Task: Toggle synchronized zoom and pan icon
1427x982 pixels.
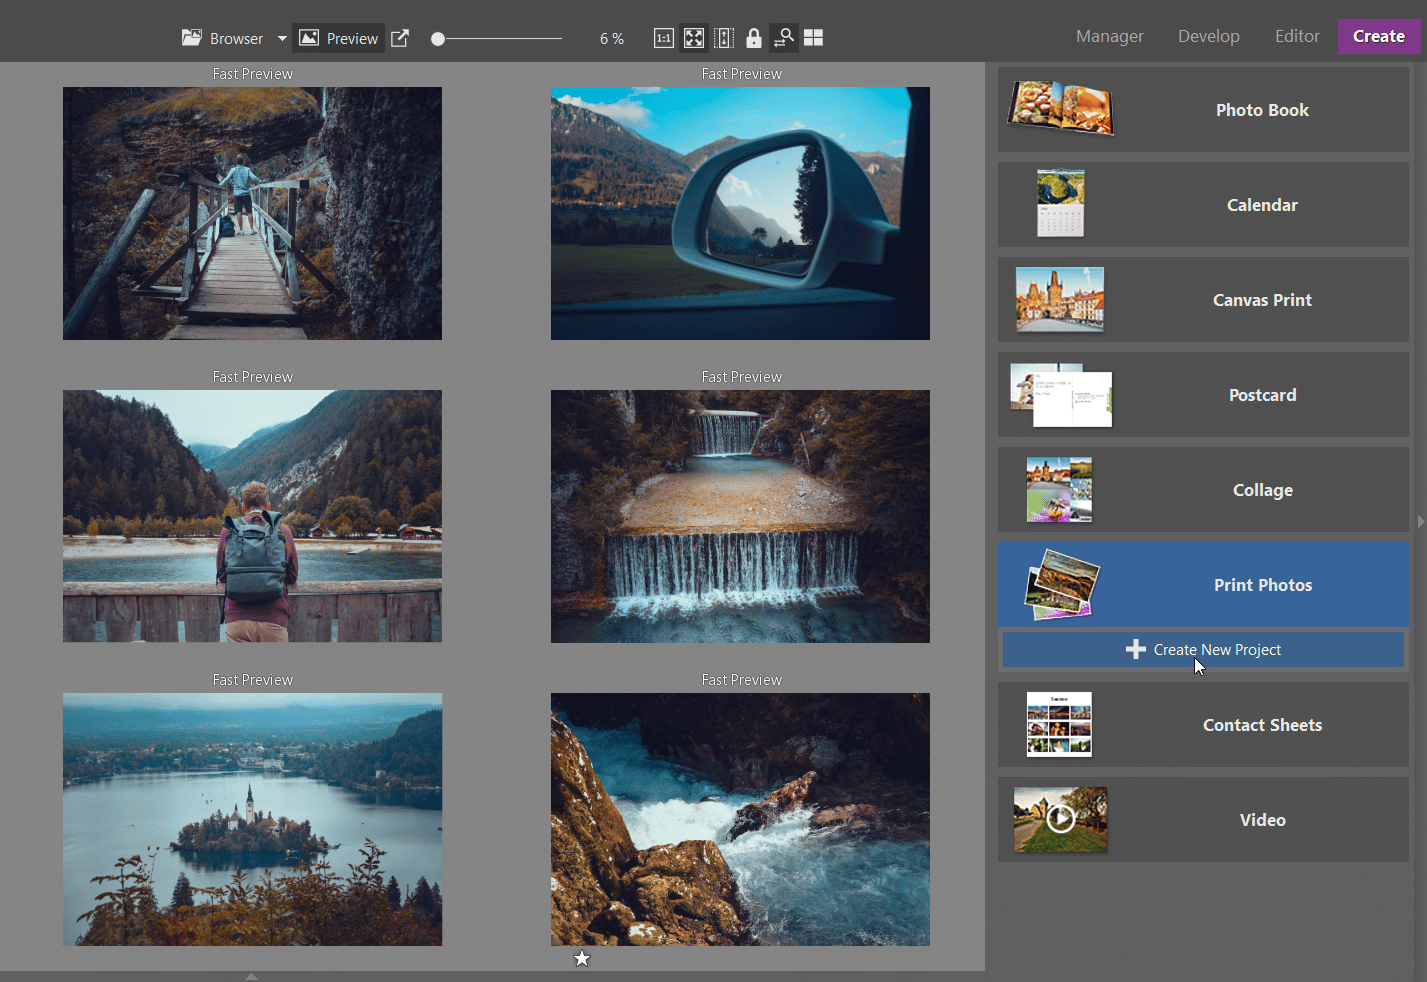Action: point(784,37)
